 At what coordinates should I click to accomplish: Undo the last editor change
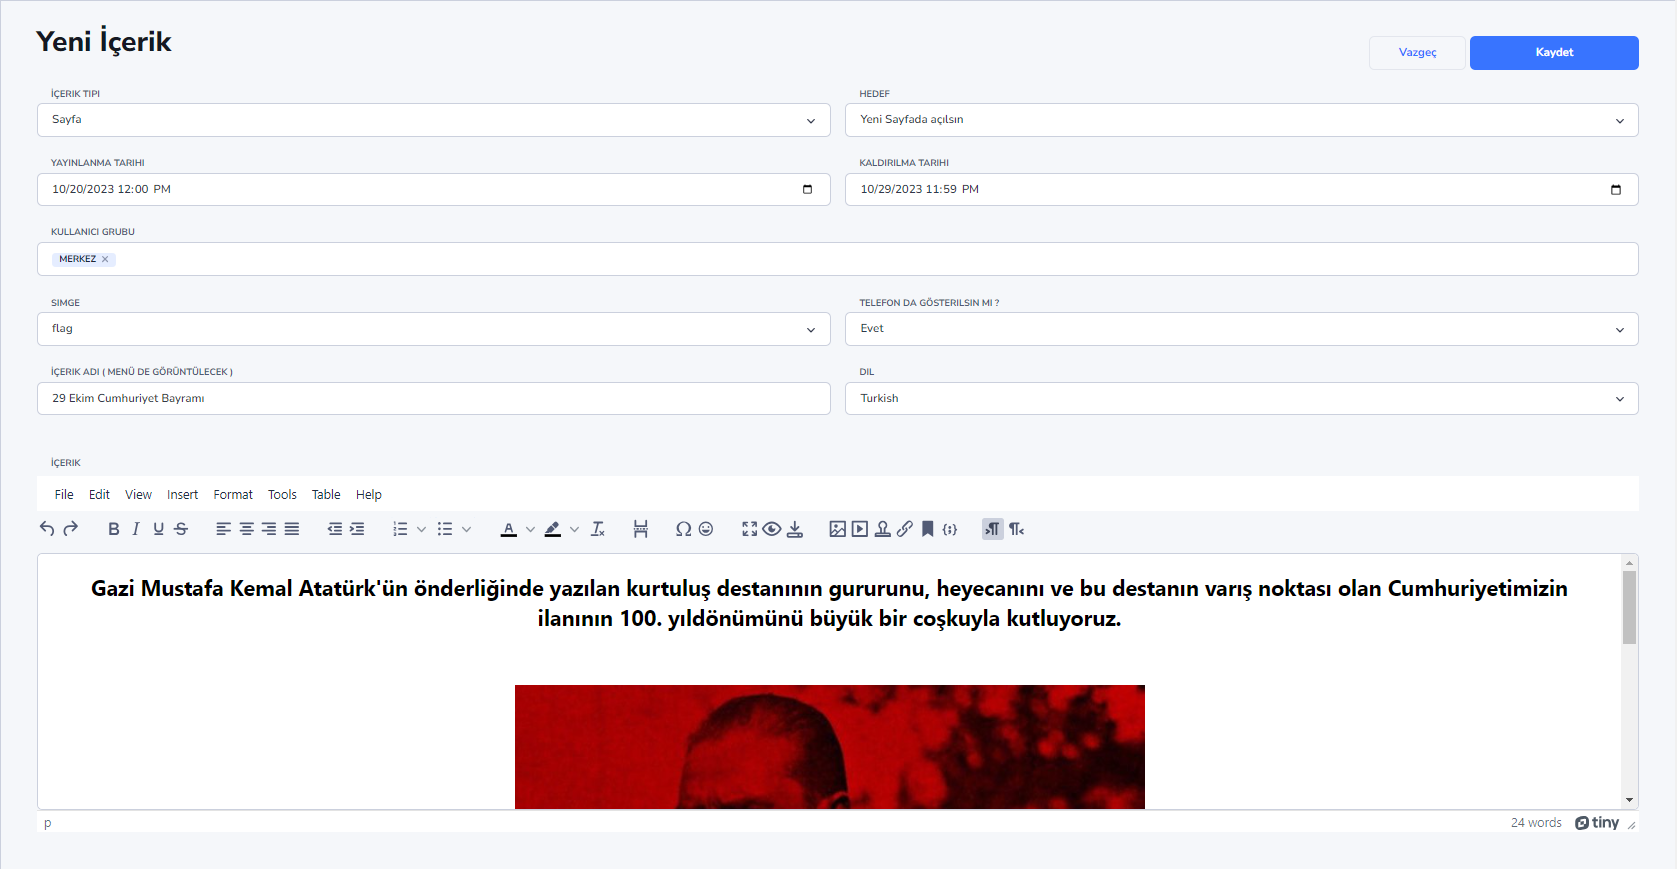47,529
